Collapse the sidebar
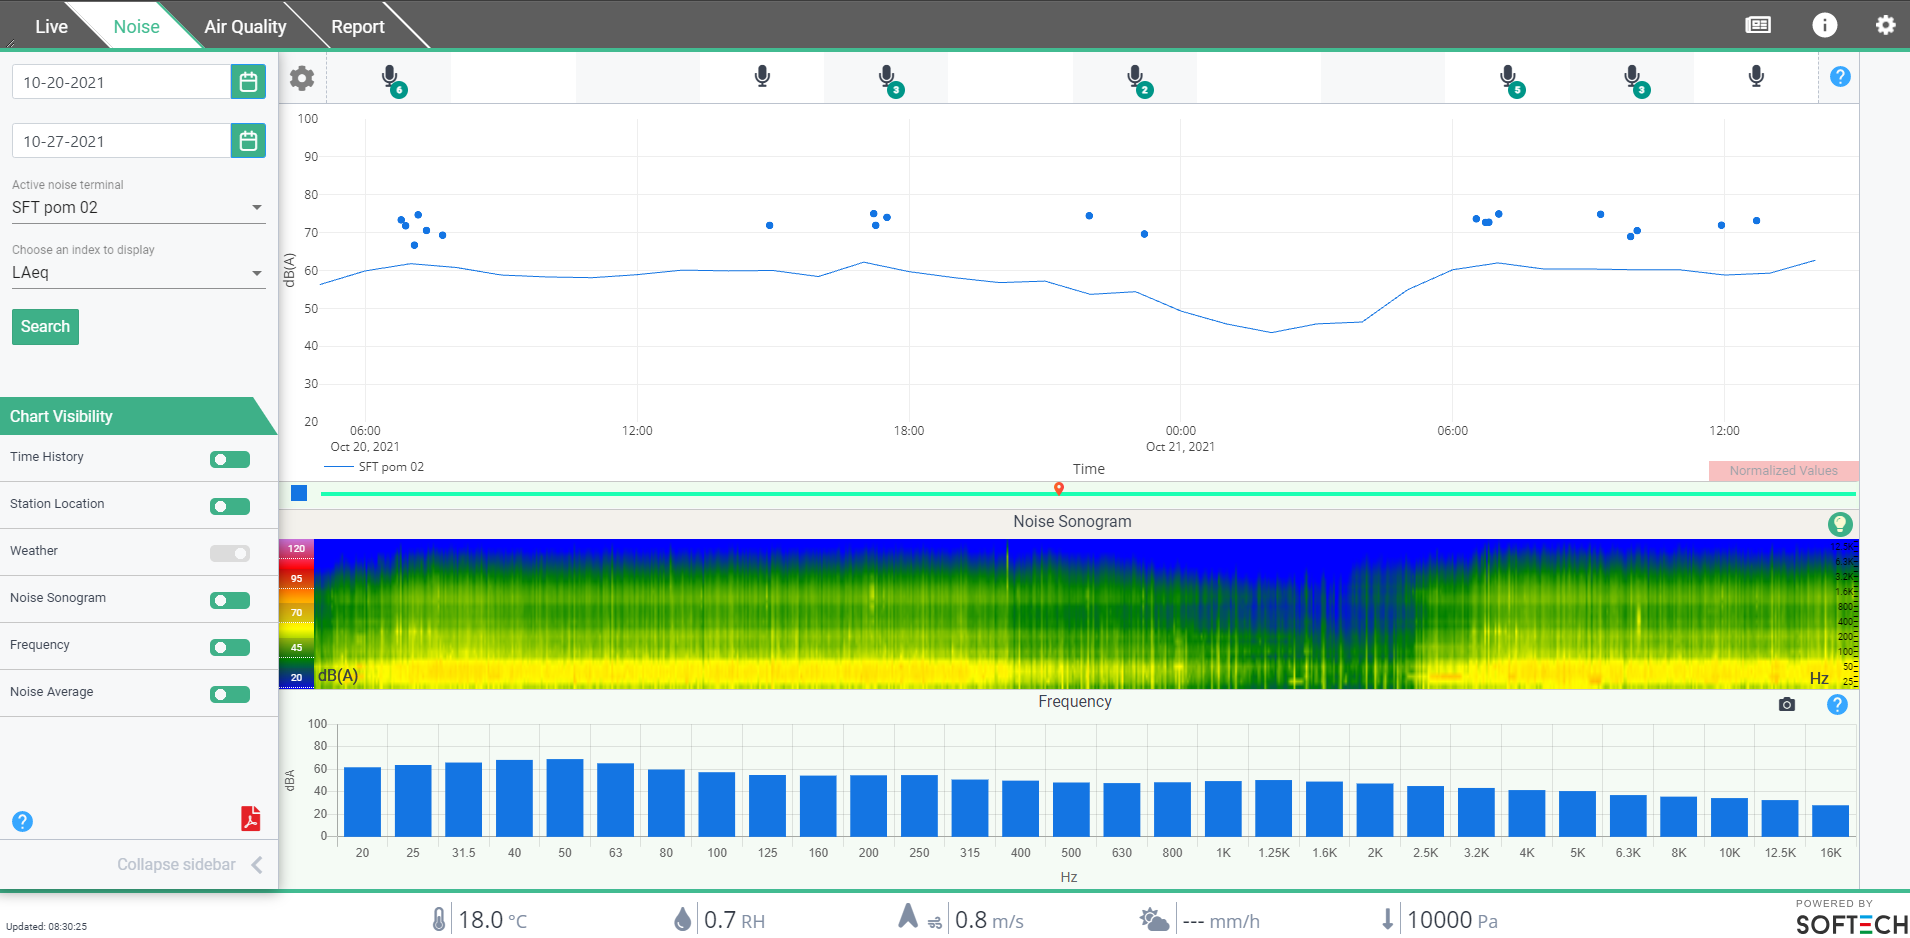Image resolution: width=1910 pixels, height=938 pixels. tap(189, 864)
